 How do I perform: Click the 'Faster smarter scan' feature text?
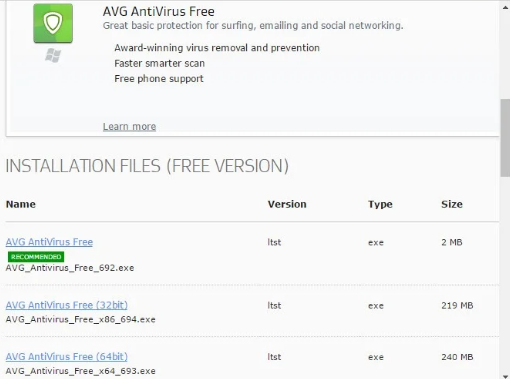(159, 63)
